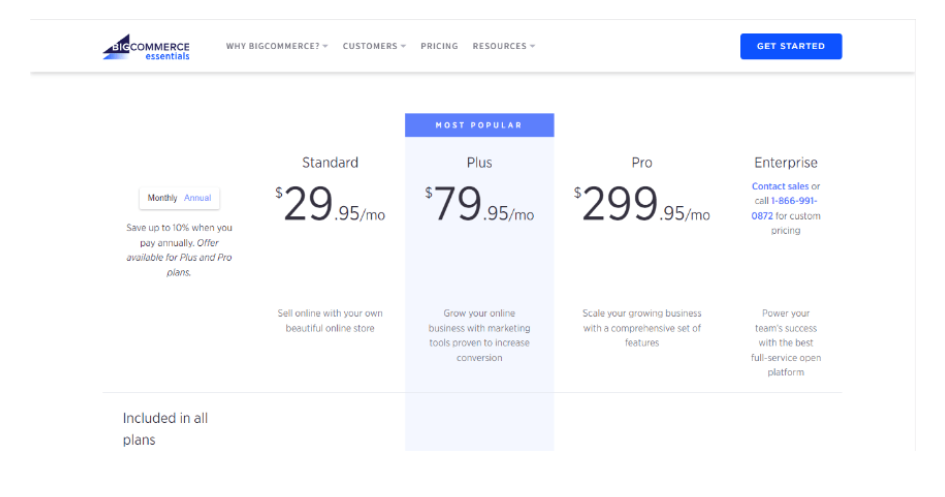The image size is (945, 497).
Task: Click the $79.95/mo Plus price
Action: click(479, 204)
